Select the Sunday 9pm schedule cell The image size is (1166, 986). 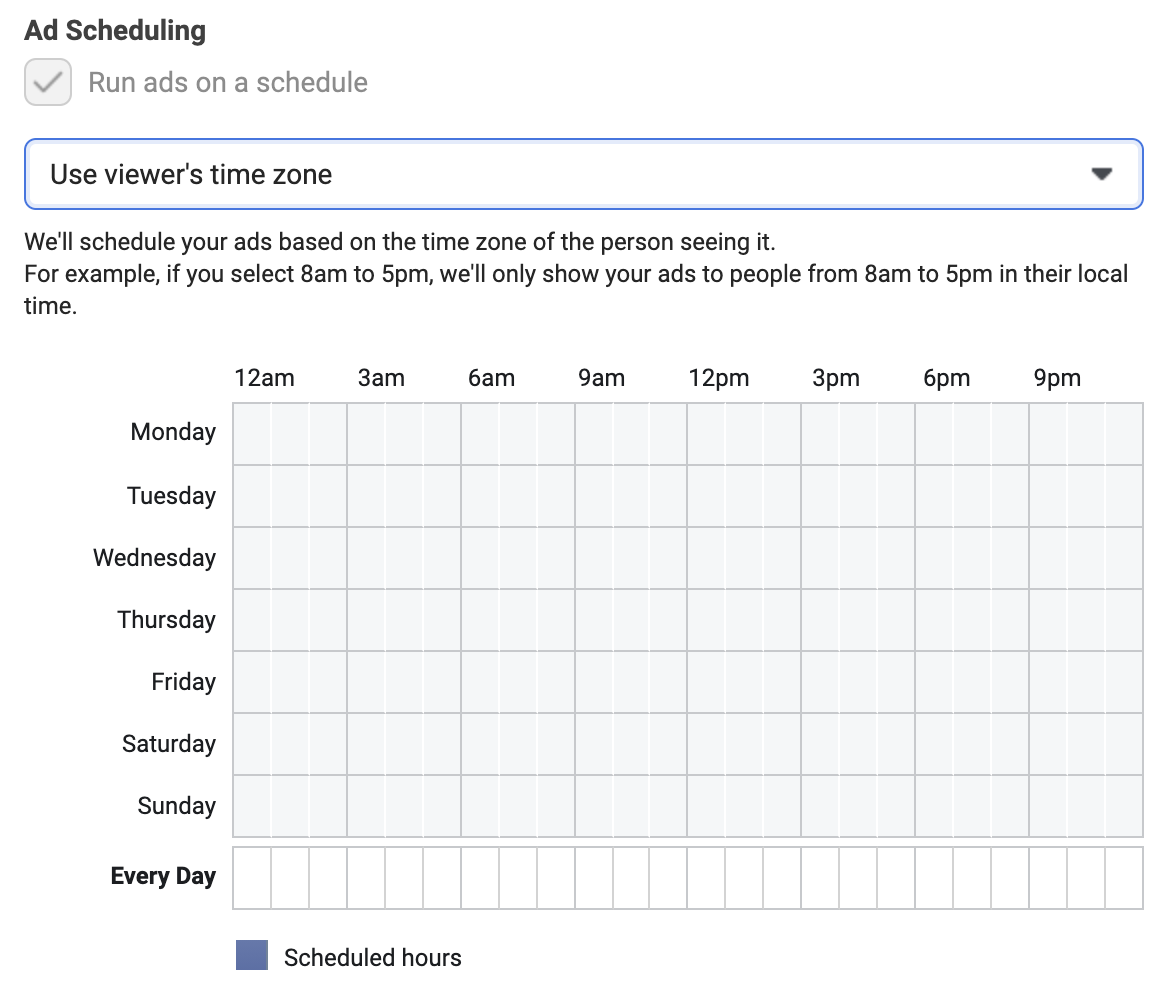point(1049,806)
